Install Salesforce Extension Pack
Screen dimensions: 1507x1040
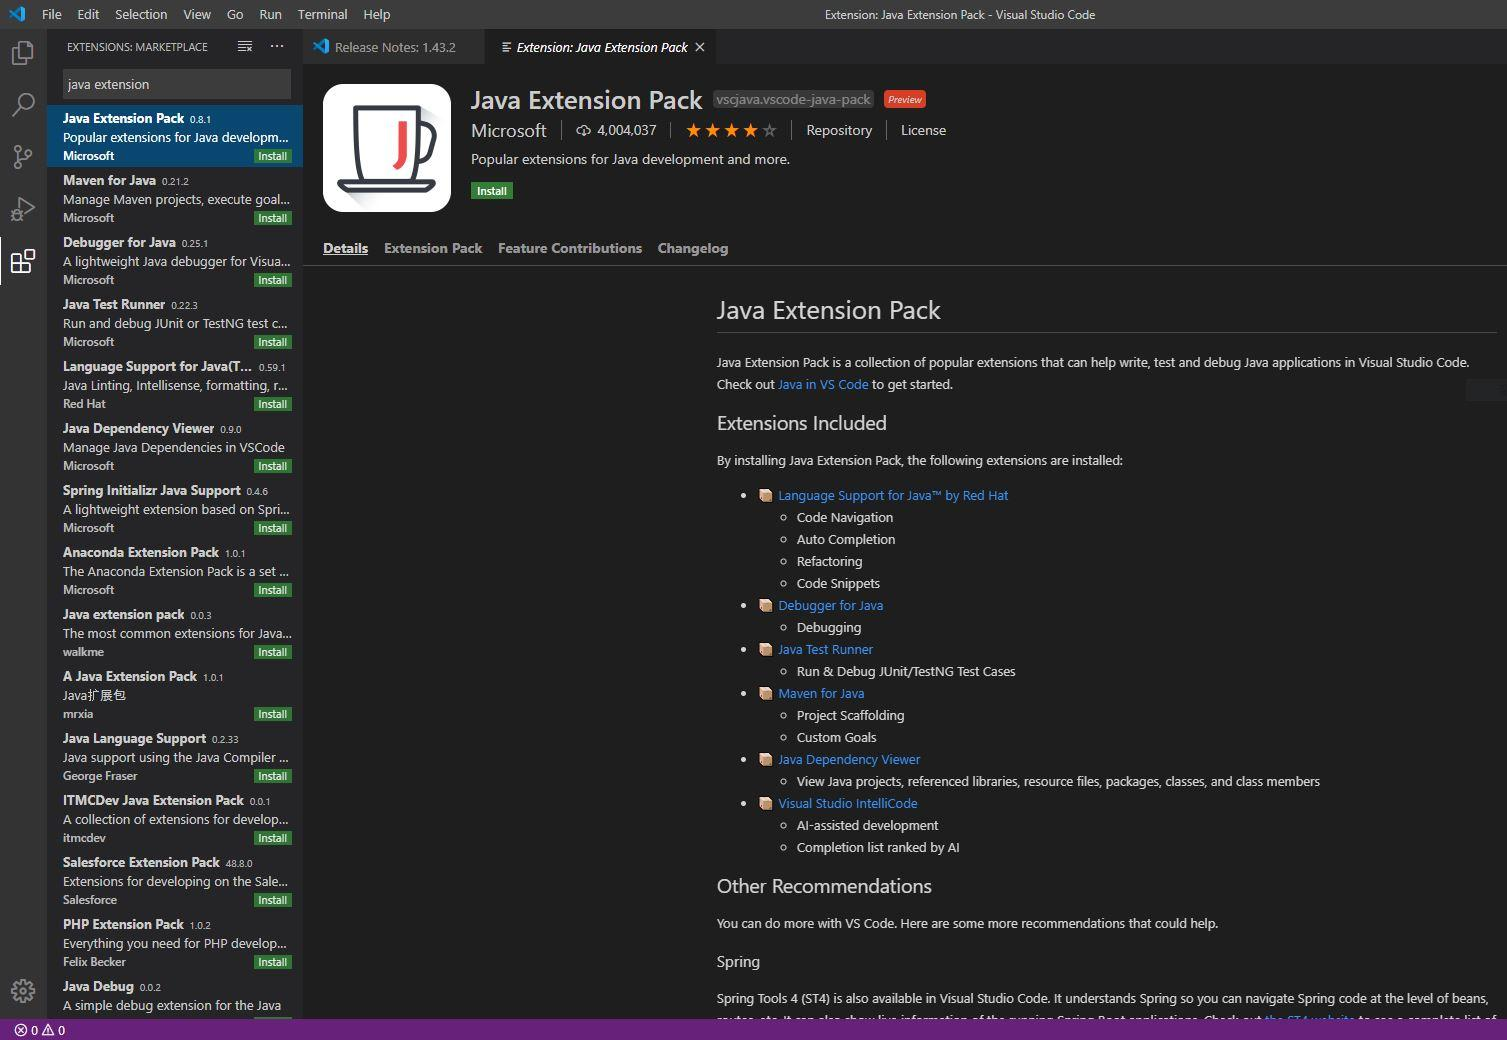(x=272, y=900)
